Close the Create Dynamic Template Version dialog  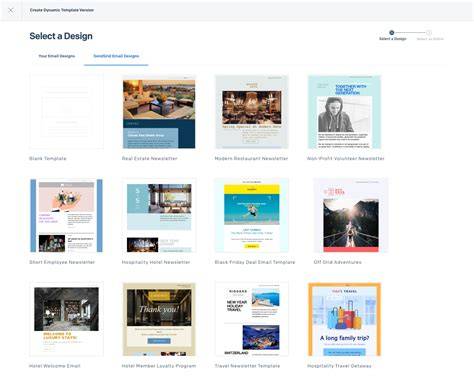[11, 10]
